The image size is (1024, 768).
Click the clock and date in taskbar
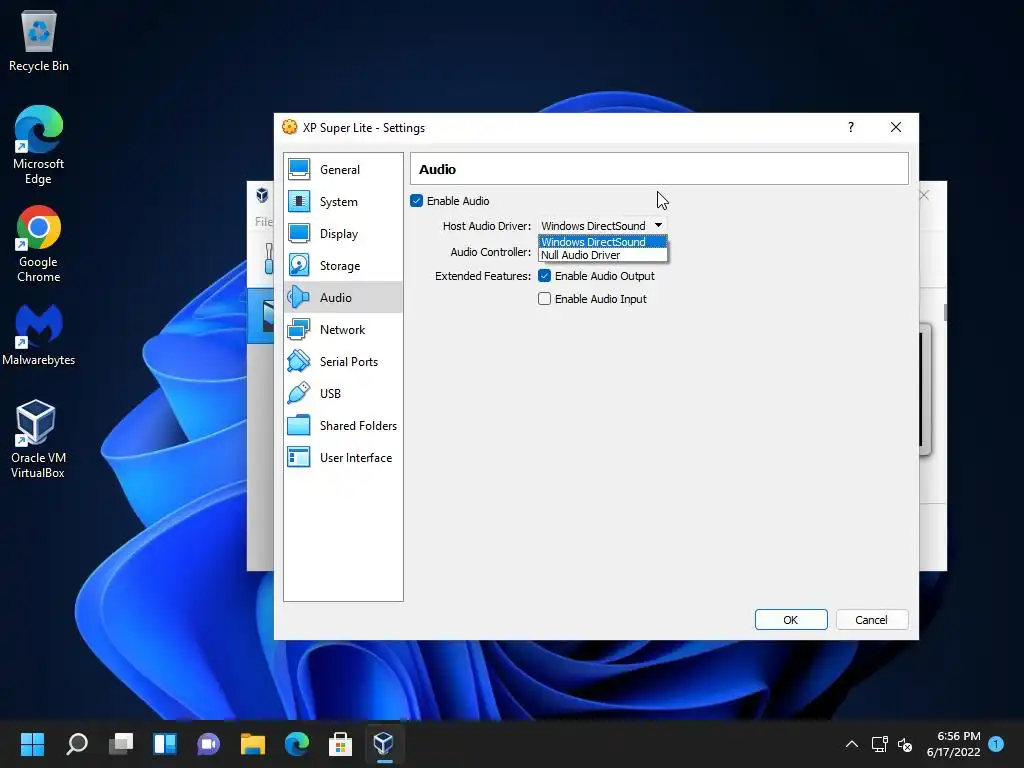coord(953,744)
